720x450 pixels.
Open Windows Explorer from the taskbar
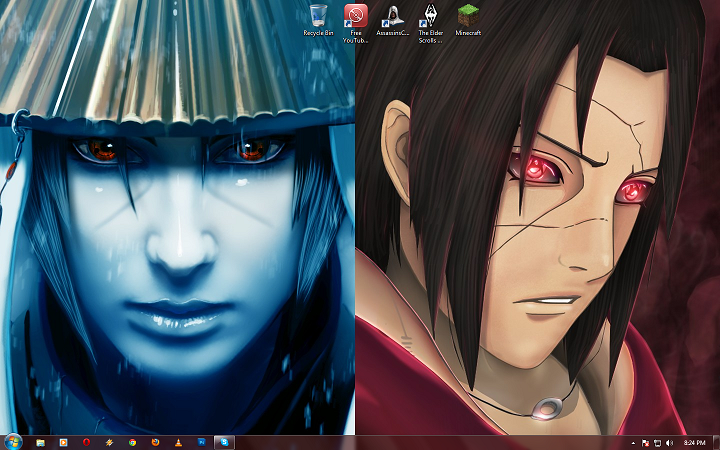41,441
